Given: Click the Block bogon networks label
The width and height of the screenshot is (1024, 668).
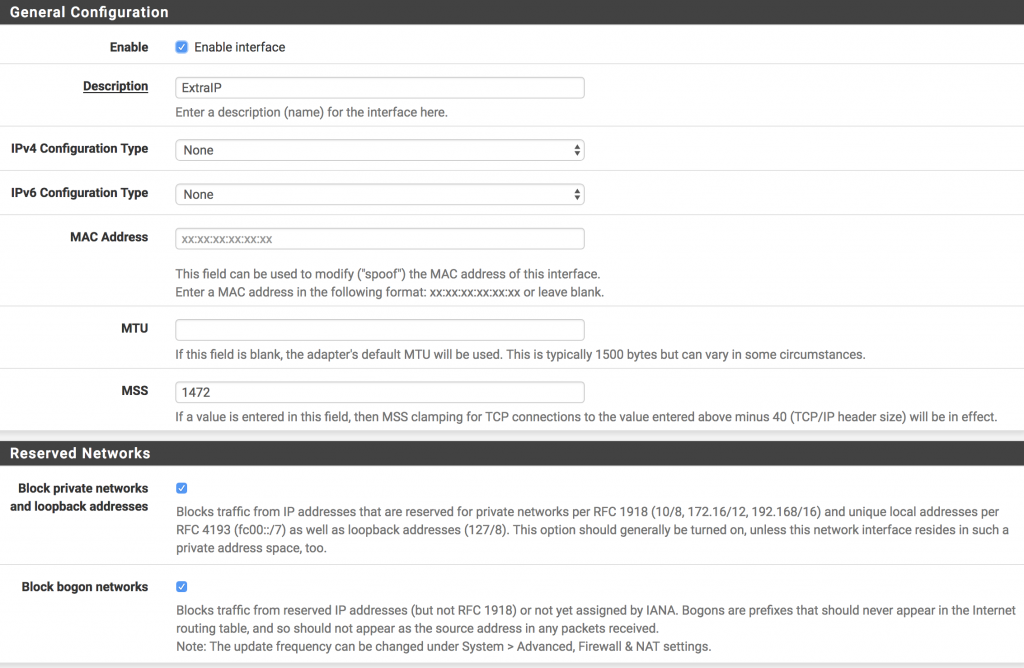Looking at the screenshot, I should click(85, 586).
